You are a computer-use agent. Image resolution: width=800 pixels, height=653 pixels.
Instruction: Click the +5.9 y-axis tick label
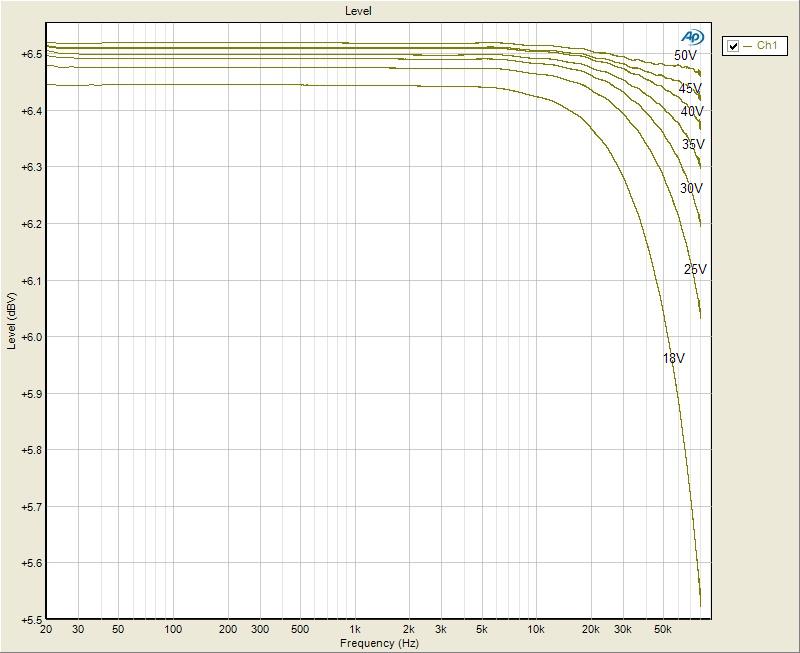31,394
